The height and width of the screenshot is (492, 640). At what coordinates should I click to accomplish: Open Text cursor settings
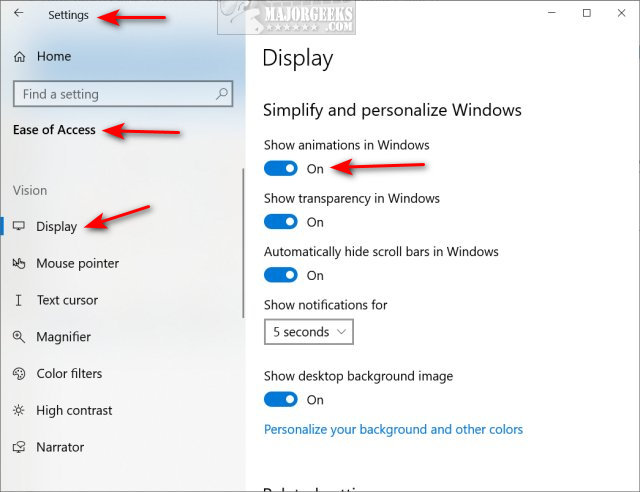[x=67, y=300]
